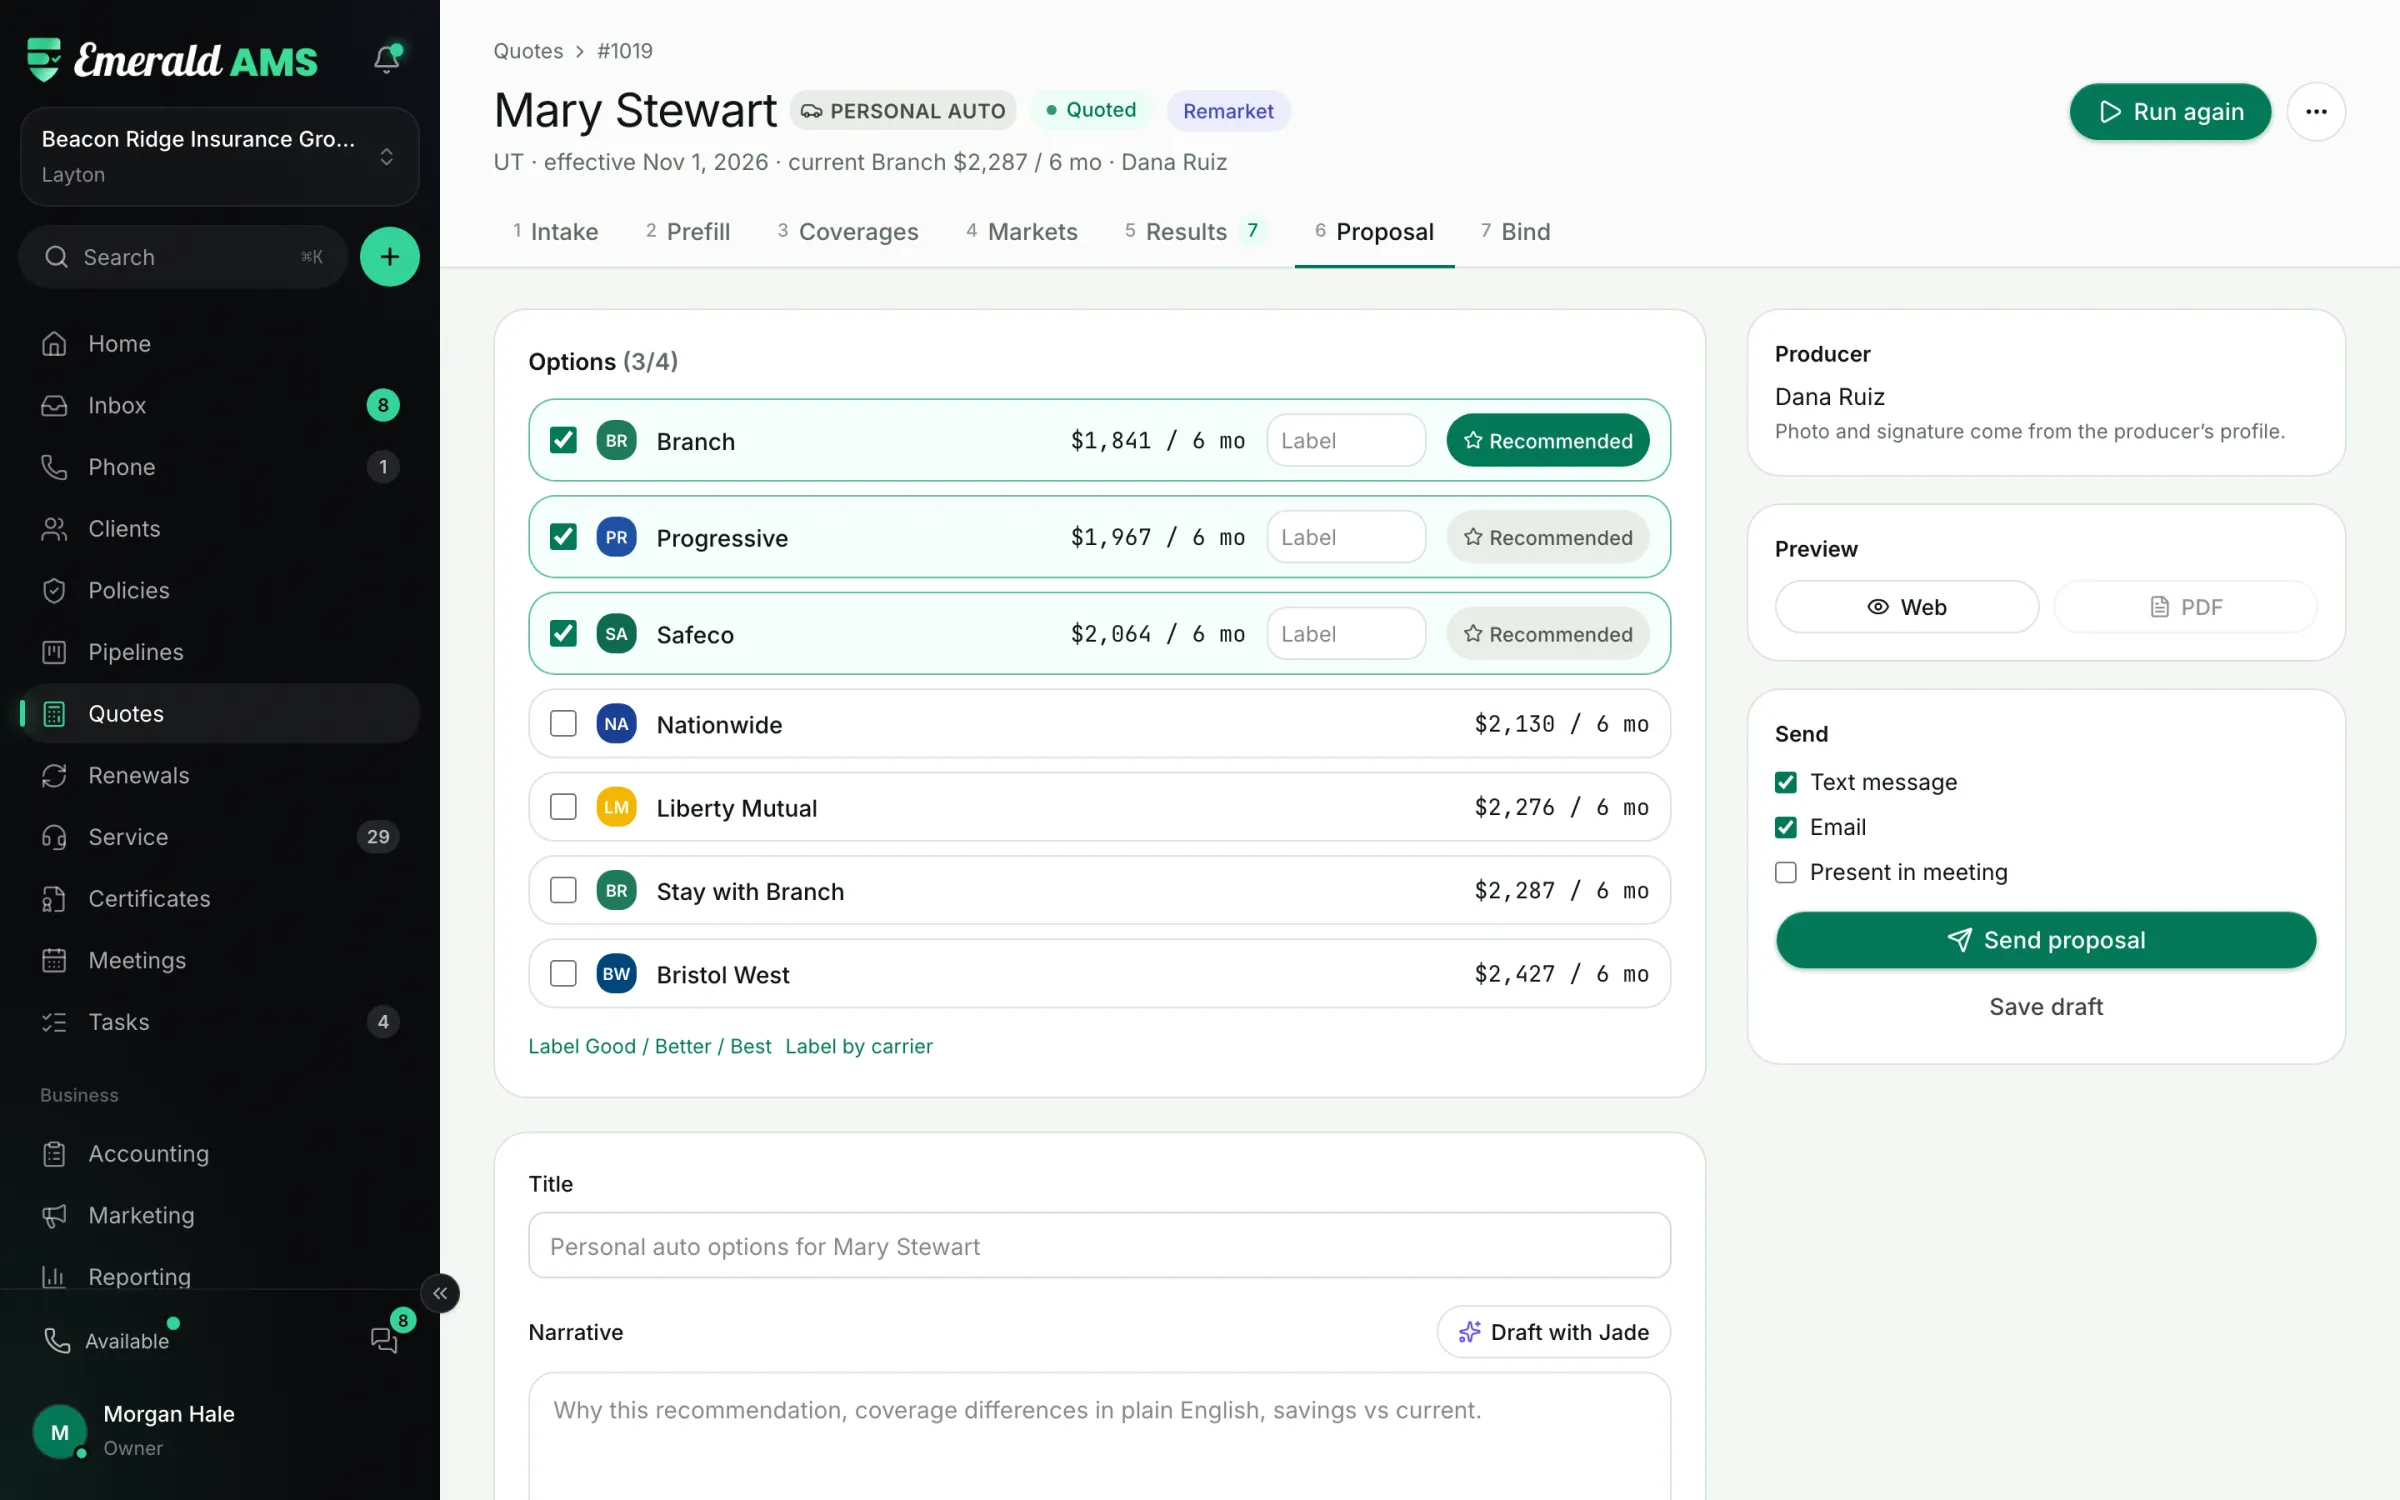Open the Home sidebar item
Image resolution: width=2400 pixels, height=1500 pixels.
(219, 343)
